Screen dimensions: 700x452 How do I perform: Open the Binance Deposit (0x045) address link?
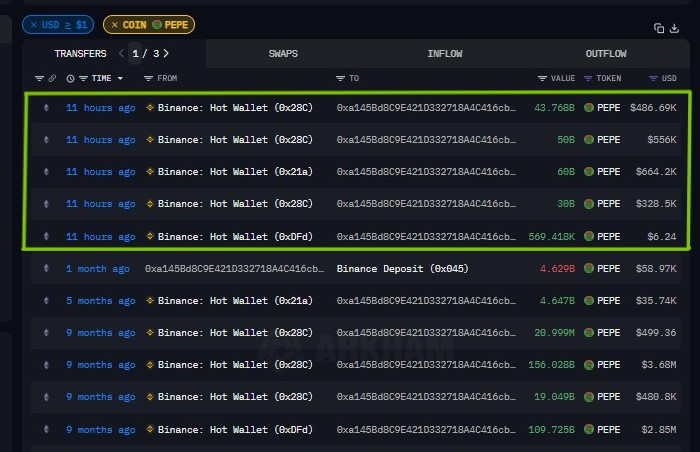pos(393,269)
